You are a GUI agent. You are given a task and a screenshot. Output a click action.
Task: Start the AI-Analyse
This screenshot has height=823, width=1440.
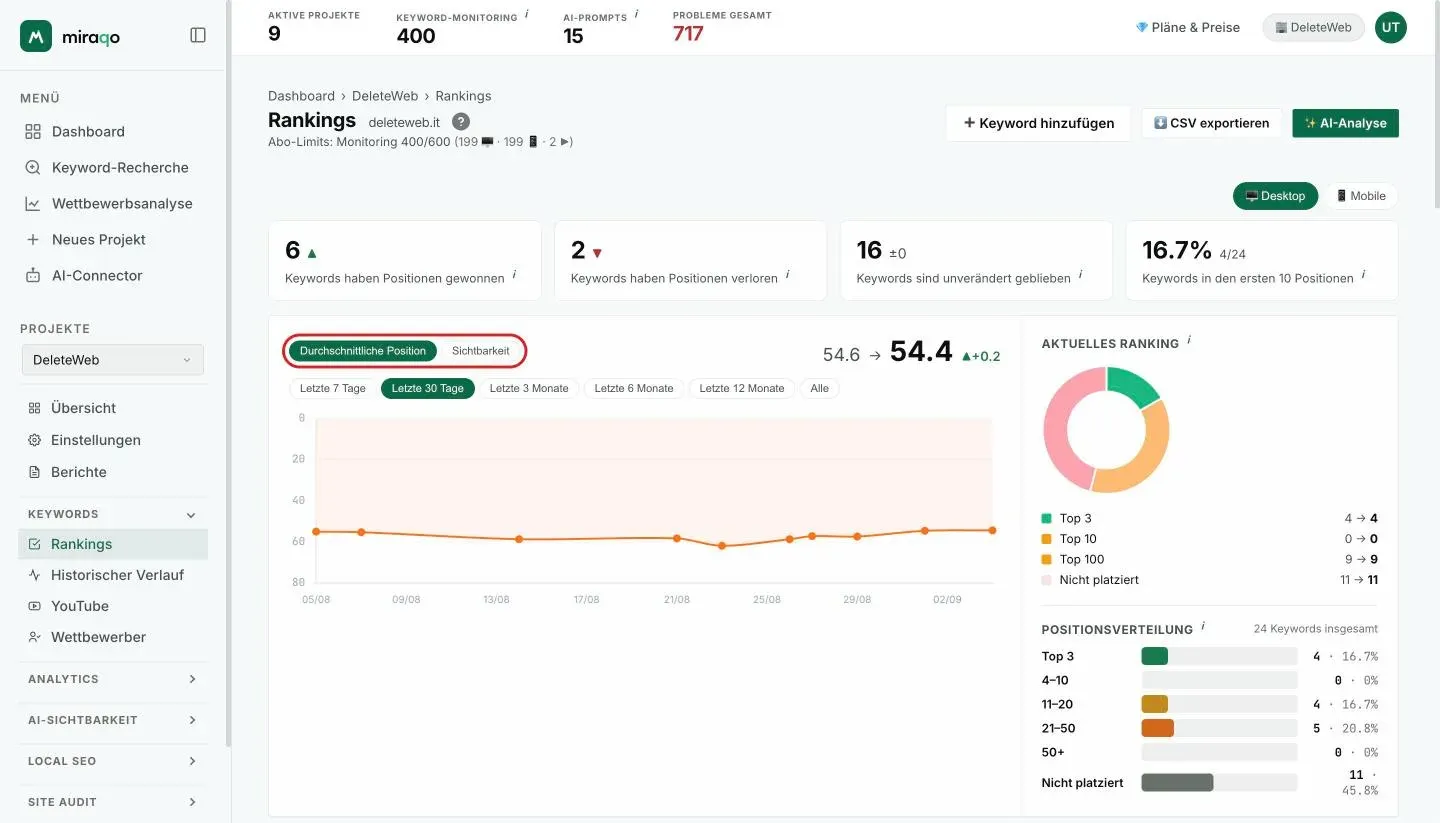point(1345,123)
